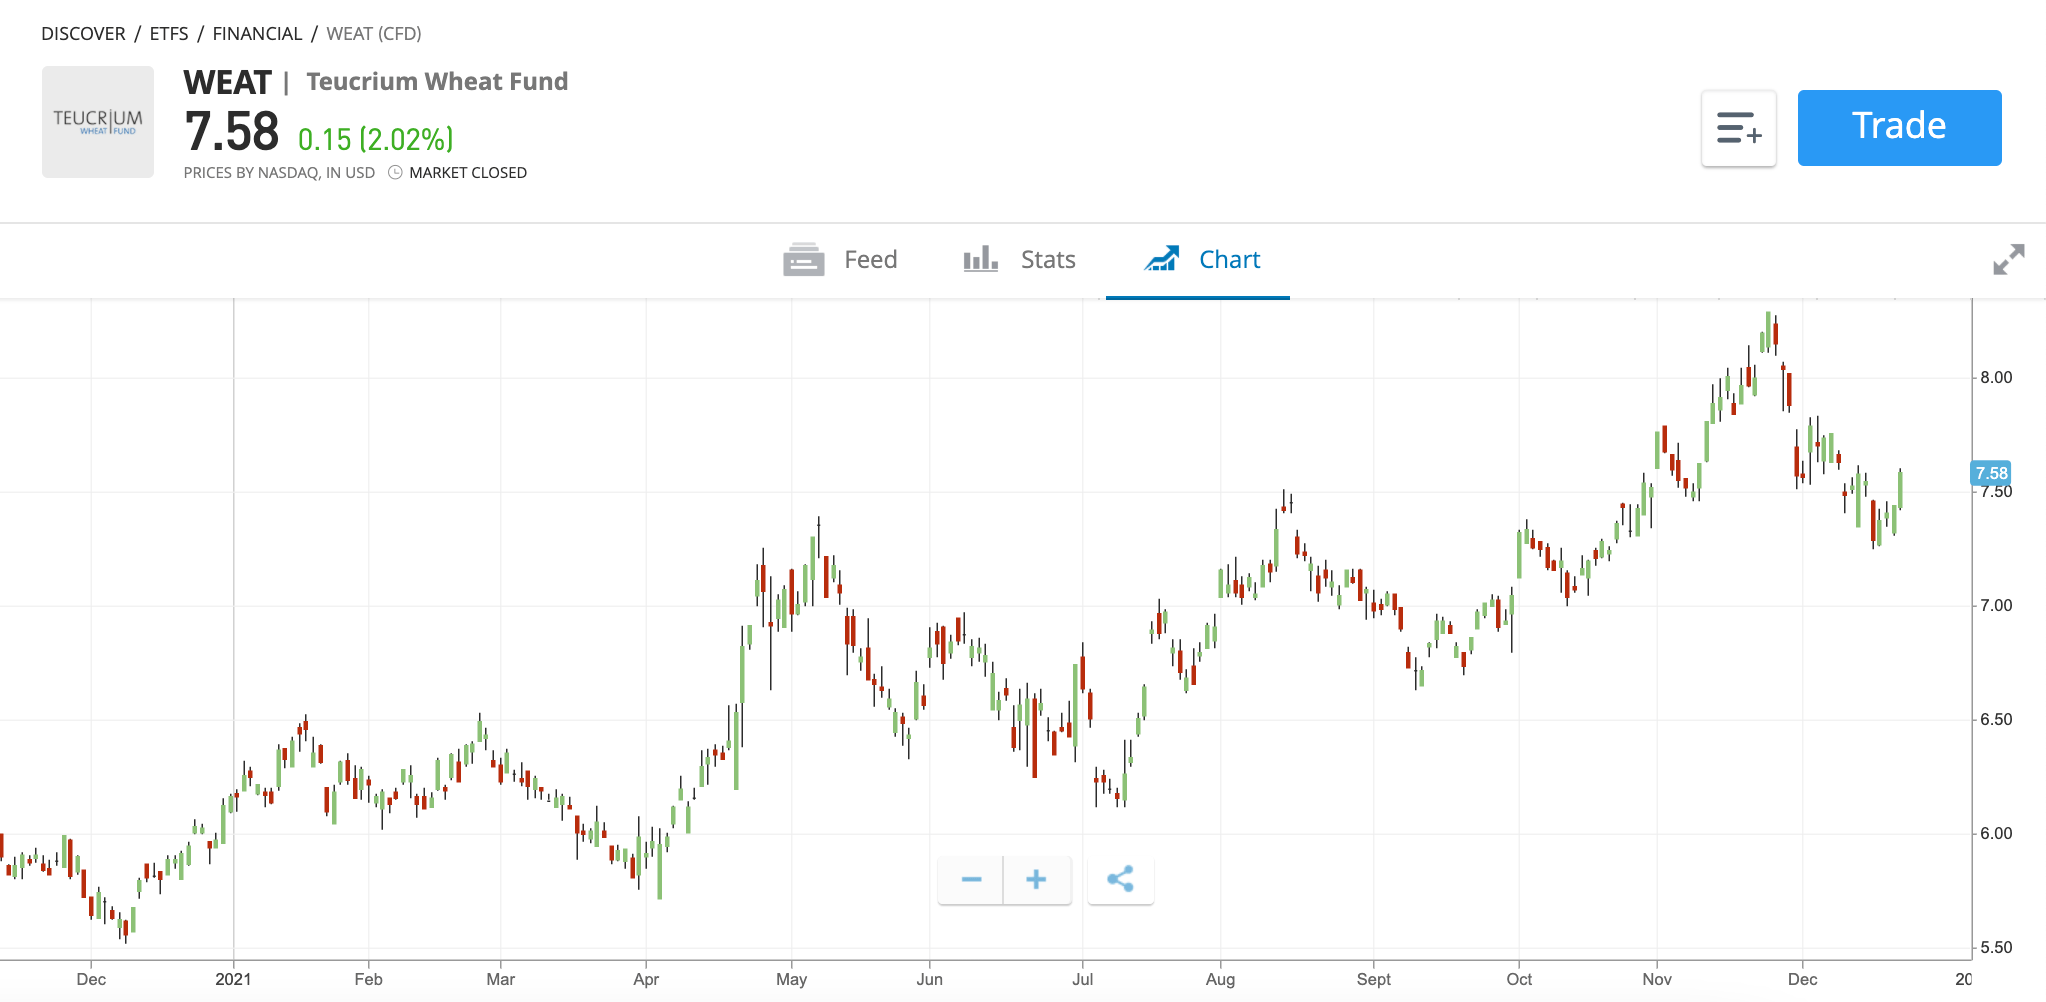
Task: Click the 'MARKET CLOSED' status text
Action: (468, 172)
